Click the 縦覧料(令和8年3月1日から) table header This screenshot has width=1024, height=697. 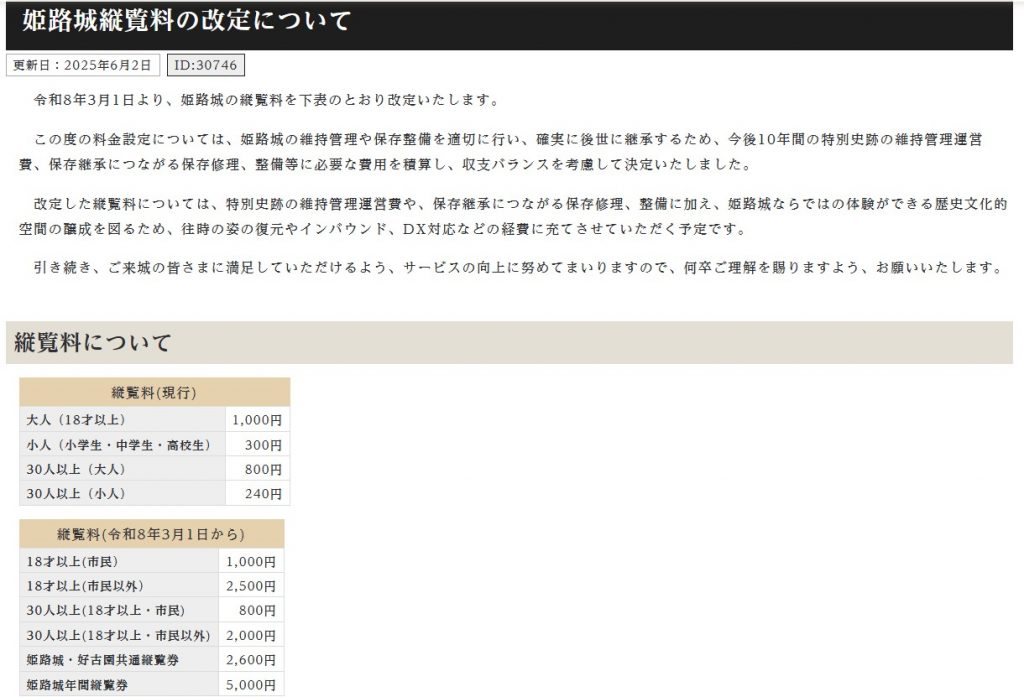pyautogui.click(x=151, y=534)
